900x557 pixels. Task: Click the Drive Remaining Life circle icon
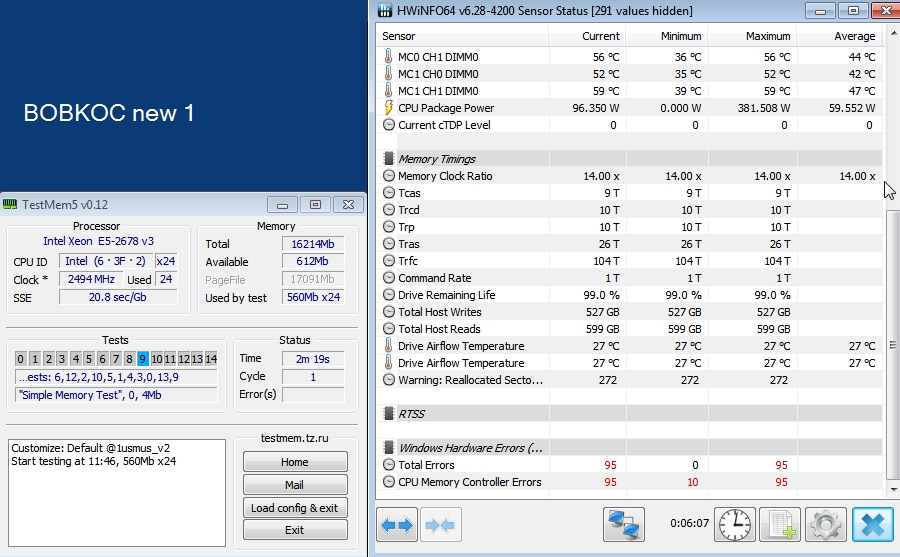389,295
